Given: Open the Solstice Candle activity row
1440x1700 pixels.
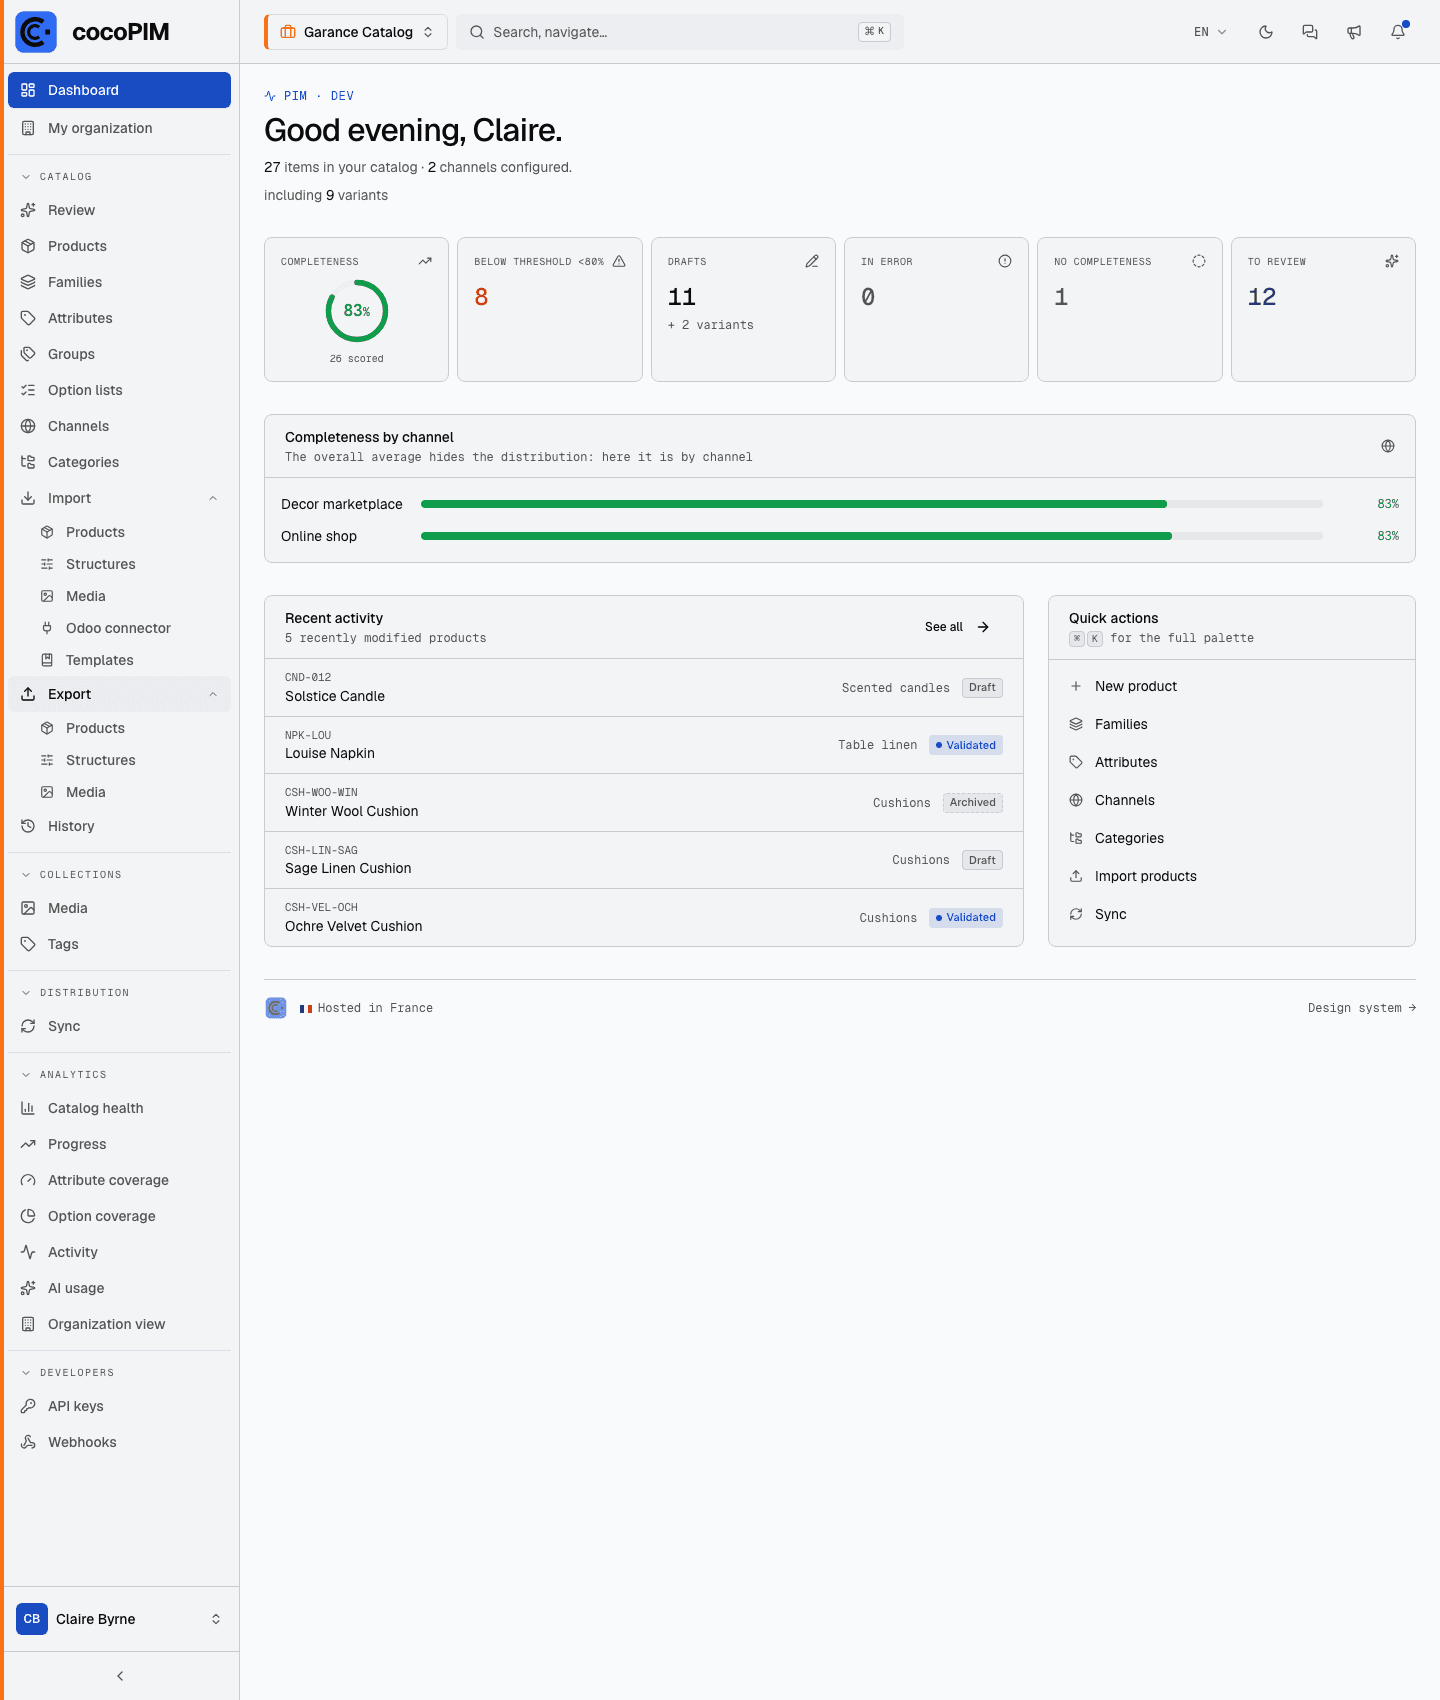Looking at the screenshot, I should point(644,688).
